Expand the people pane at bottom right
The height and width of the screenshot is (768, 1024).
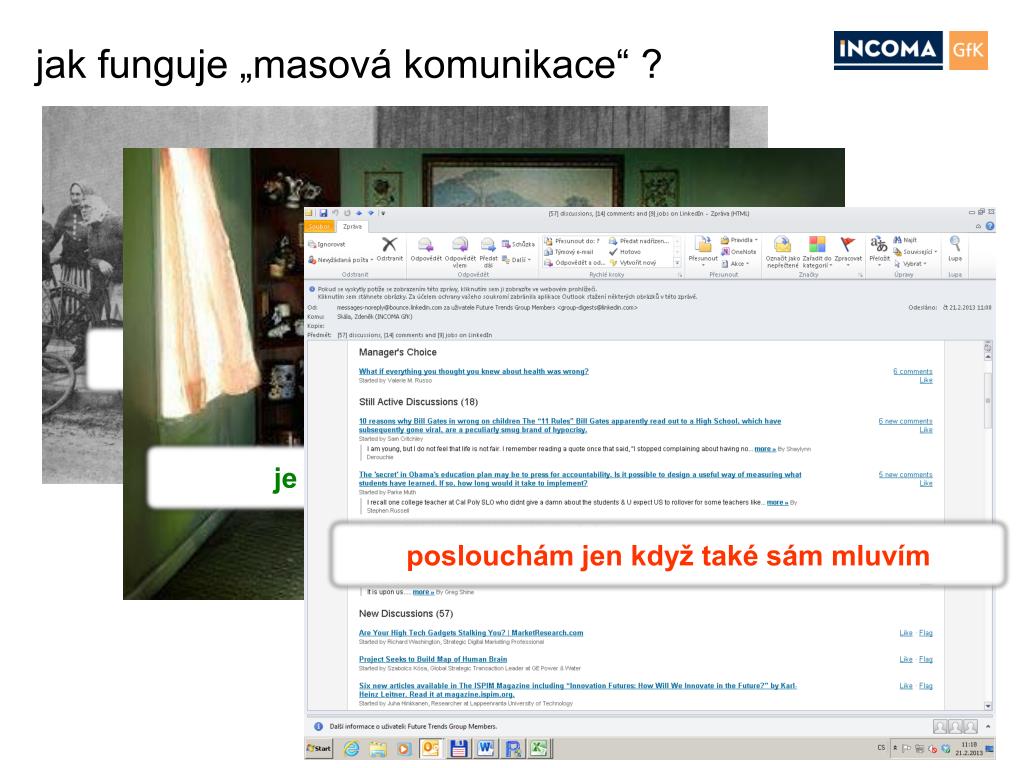tap(987, 726)
